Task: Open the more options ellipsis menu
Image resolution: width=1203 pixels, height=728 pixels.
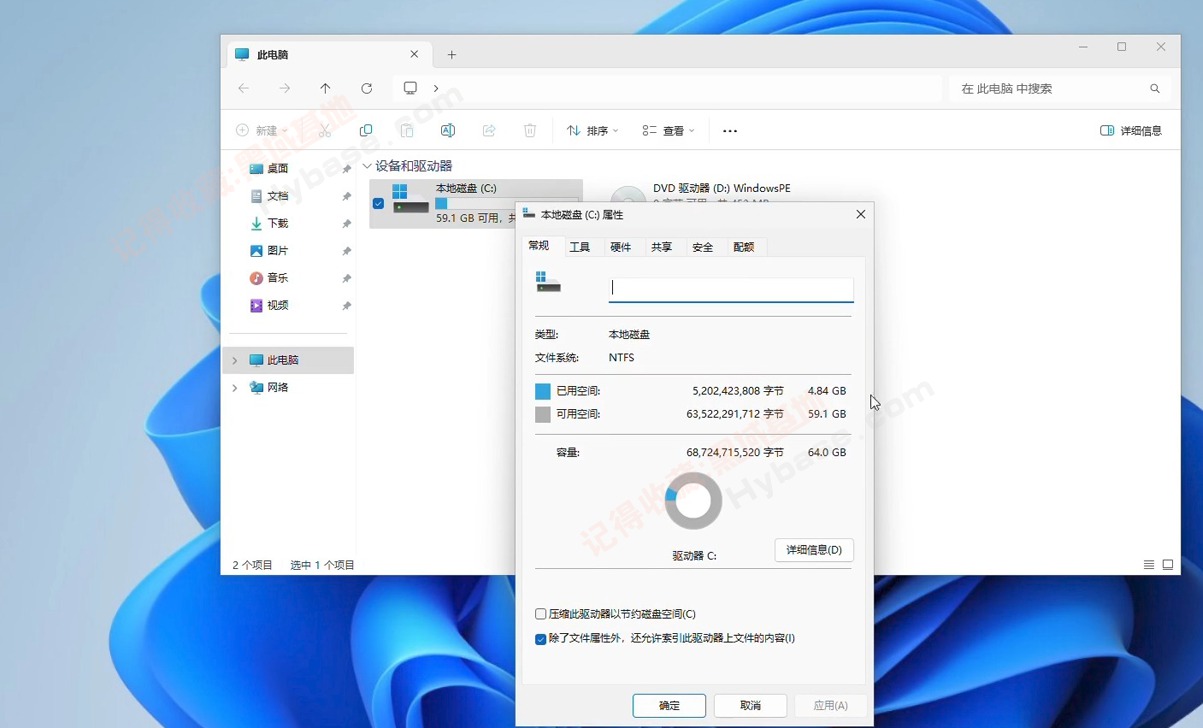Action: click(x=730, y=131)
